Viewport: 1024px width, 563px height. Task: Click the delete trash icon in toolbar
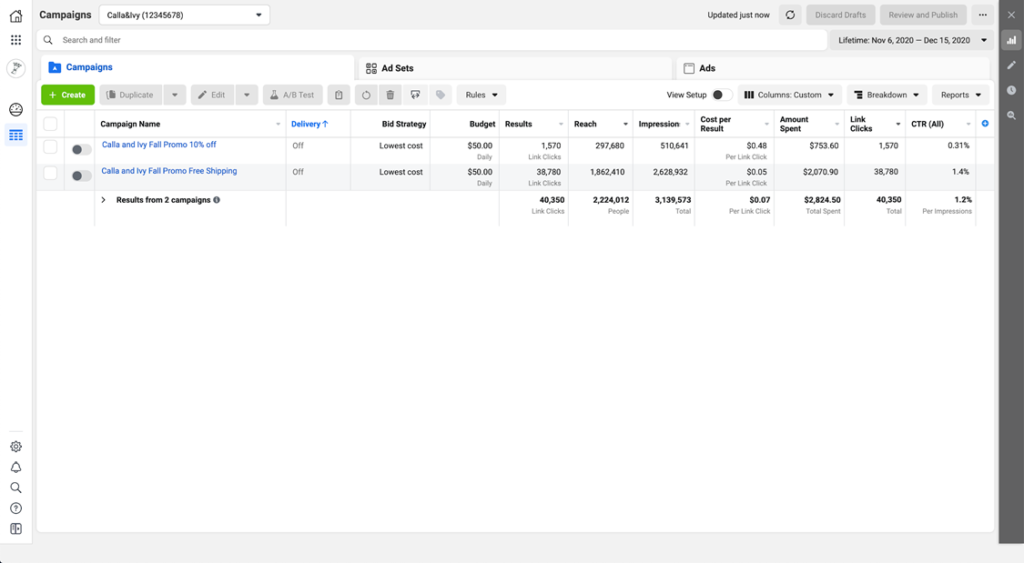click(391, 95)
